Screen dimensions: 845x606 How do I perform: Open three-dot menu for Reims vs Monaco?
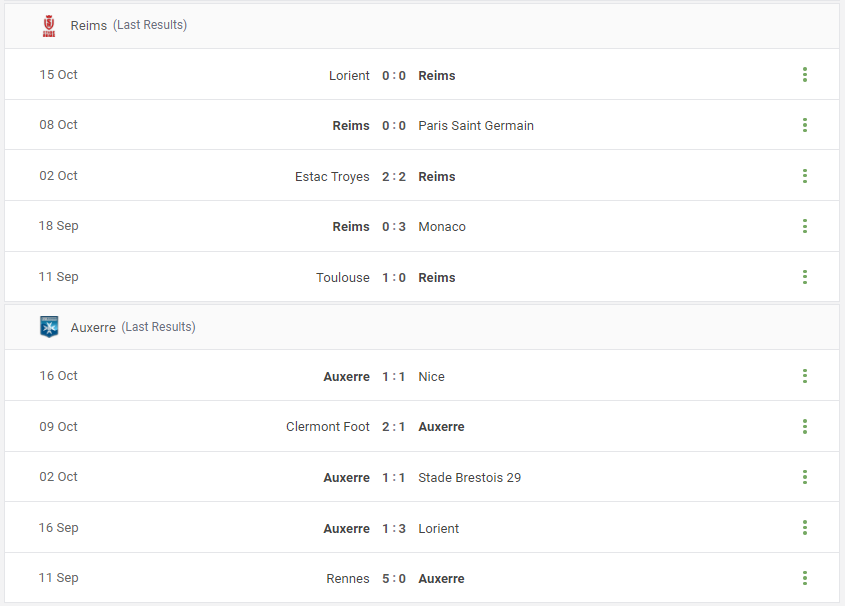[x=805, y=226]
